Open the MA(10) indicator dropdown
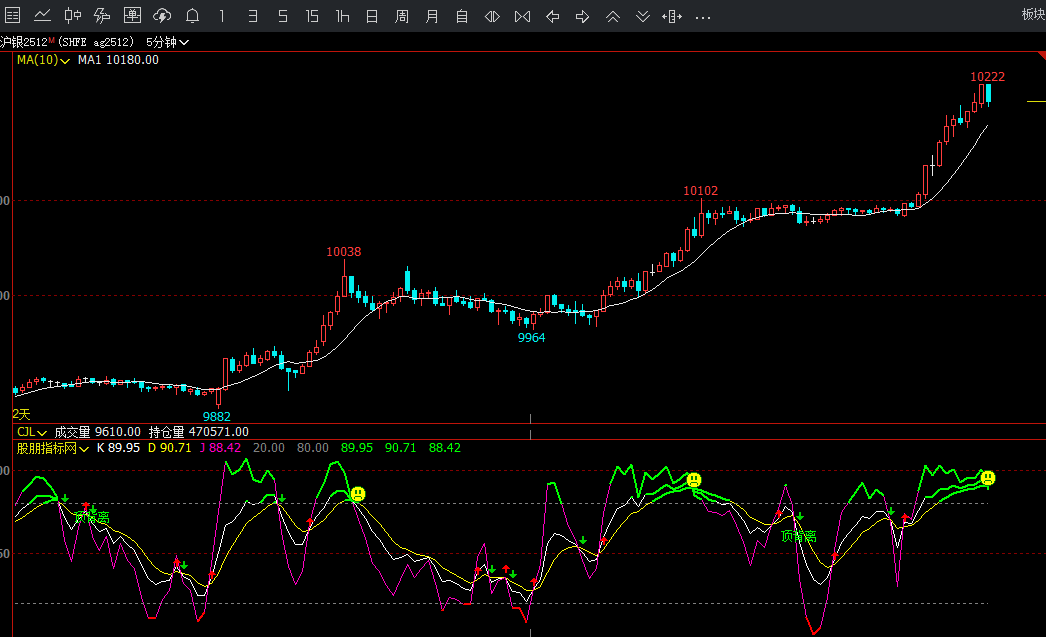This screenshot has width=1046, height=637. point(43,60)
